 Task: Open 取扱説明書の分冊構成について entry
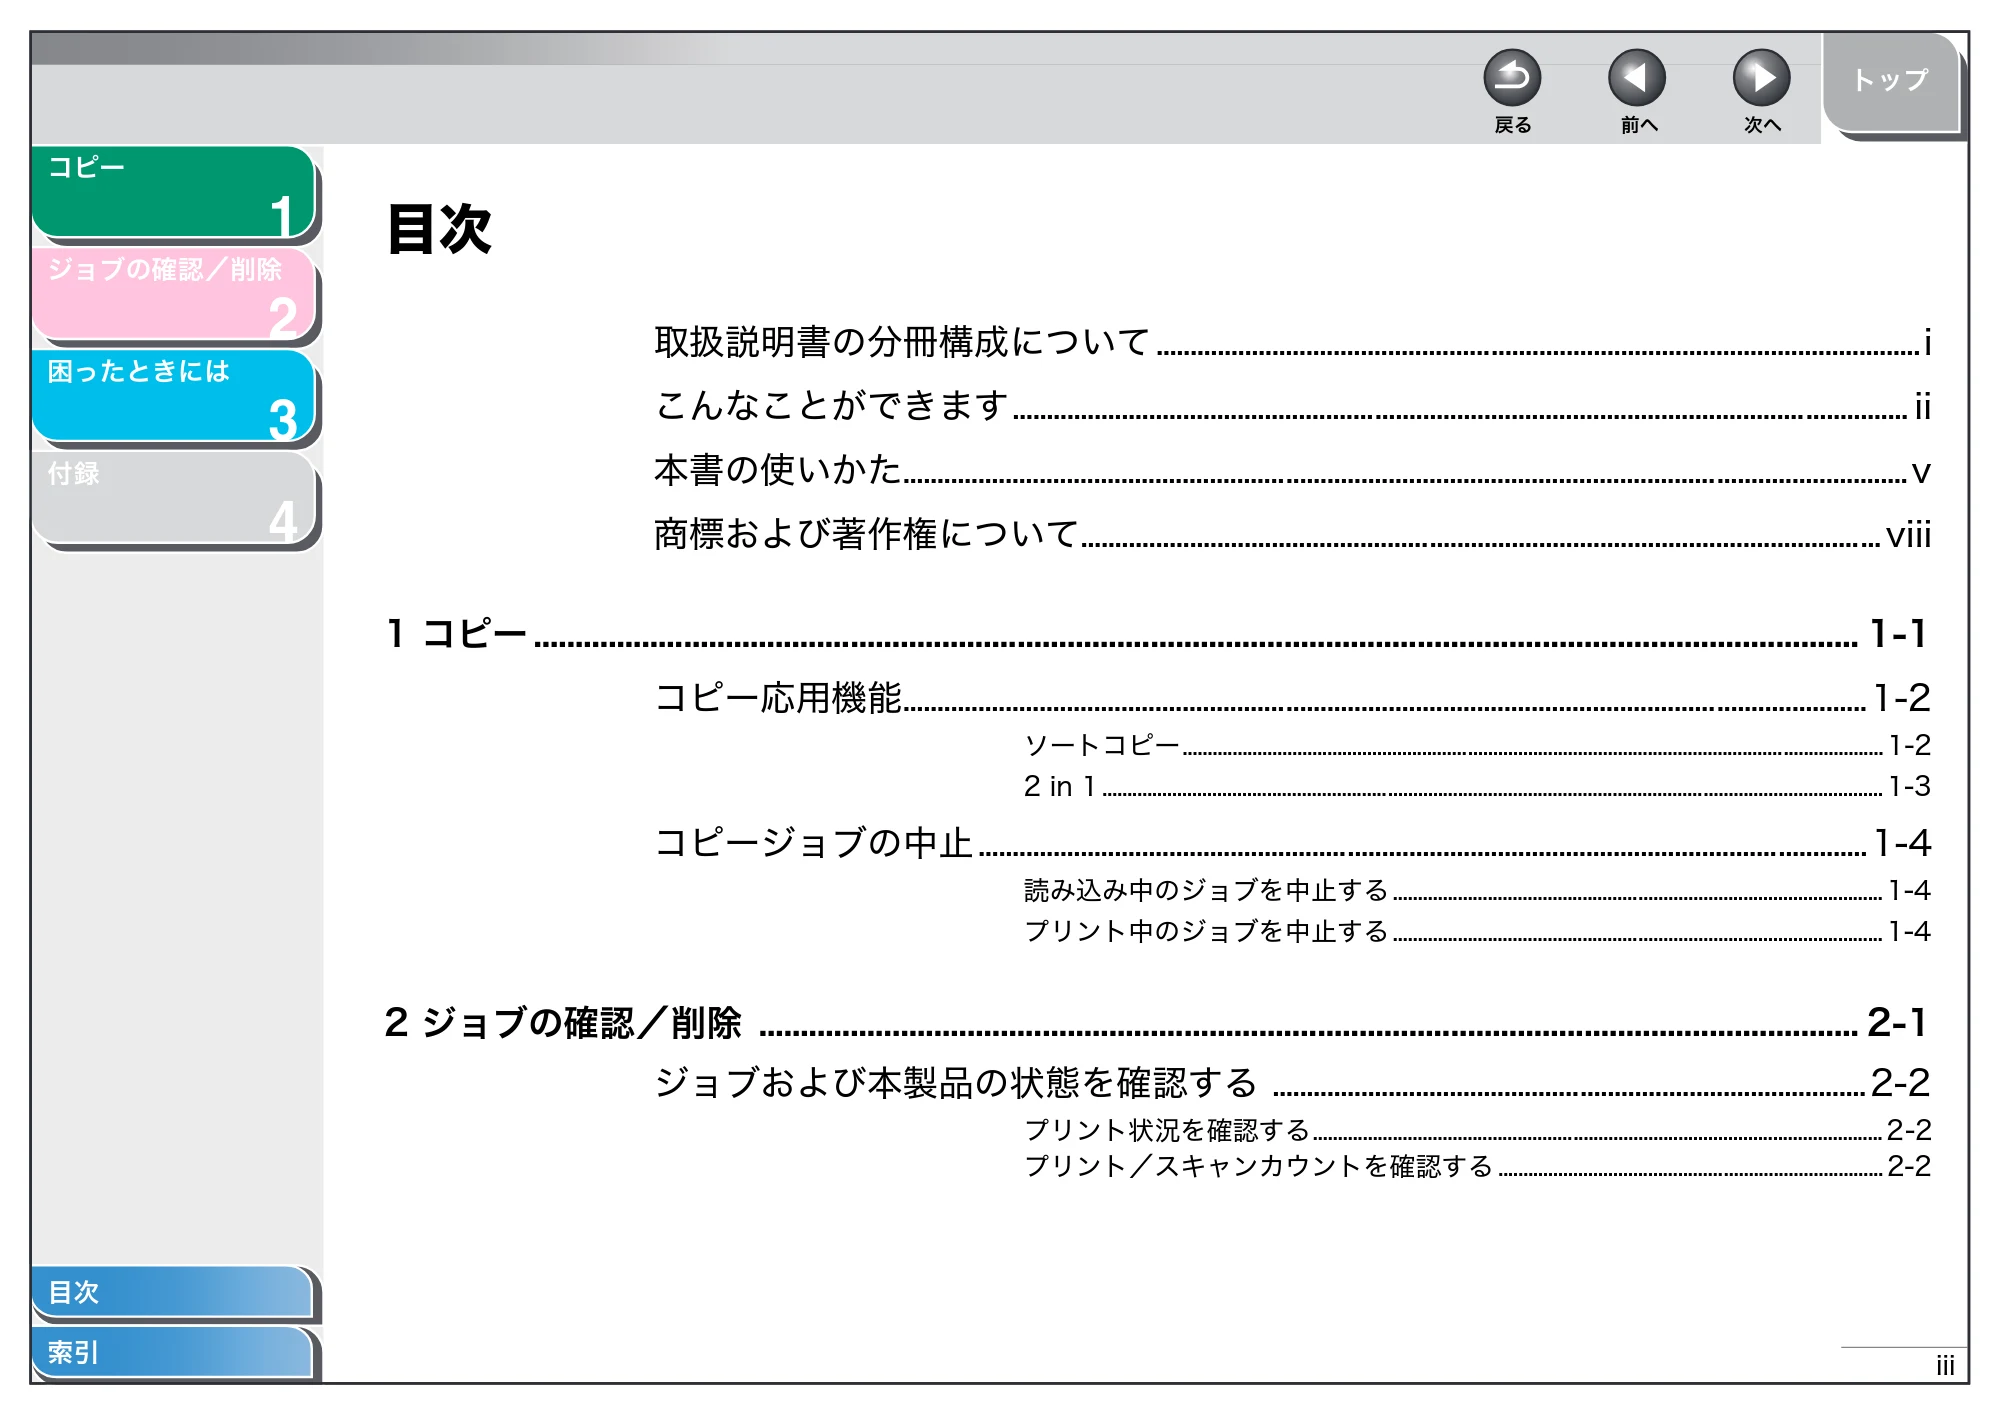[x=1292, y=343]
